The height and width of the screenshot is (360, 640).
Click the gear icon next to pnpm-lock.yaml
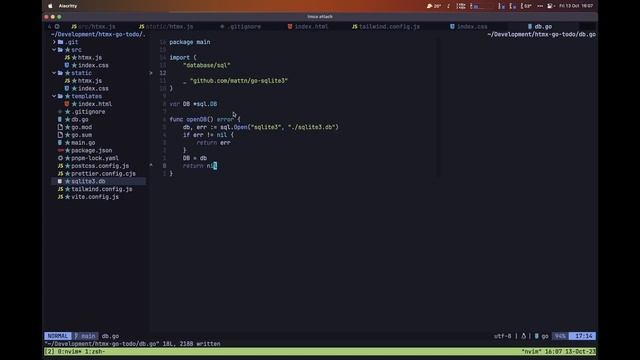60,158
